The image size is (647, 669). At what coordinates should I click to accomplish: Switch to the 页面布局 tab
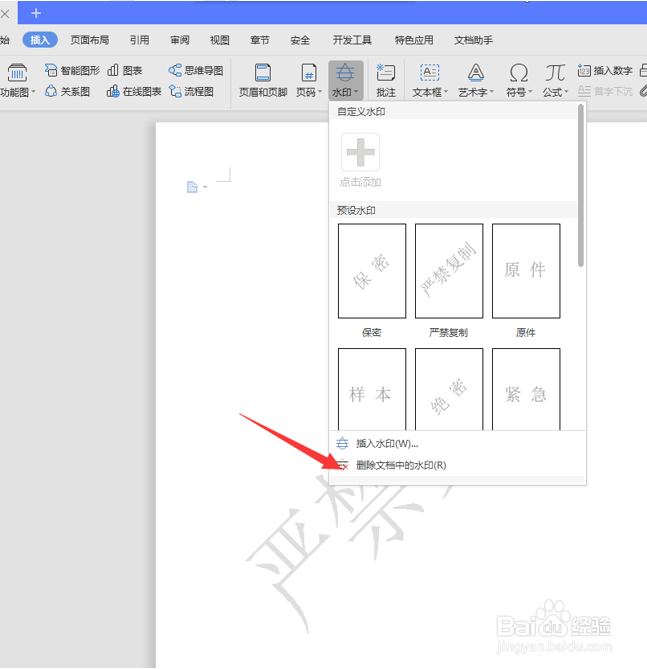90,40
